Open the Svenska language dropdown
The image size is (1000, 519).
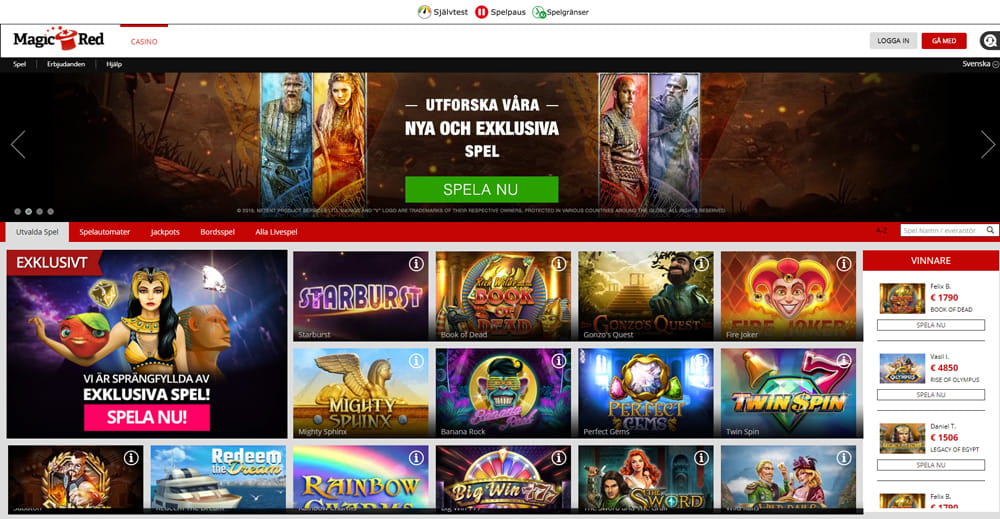(x=980, y=64)
